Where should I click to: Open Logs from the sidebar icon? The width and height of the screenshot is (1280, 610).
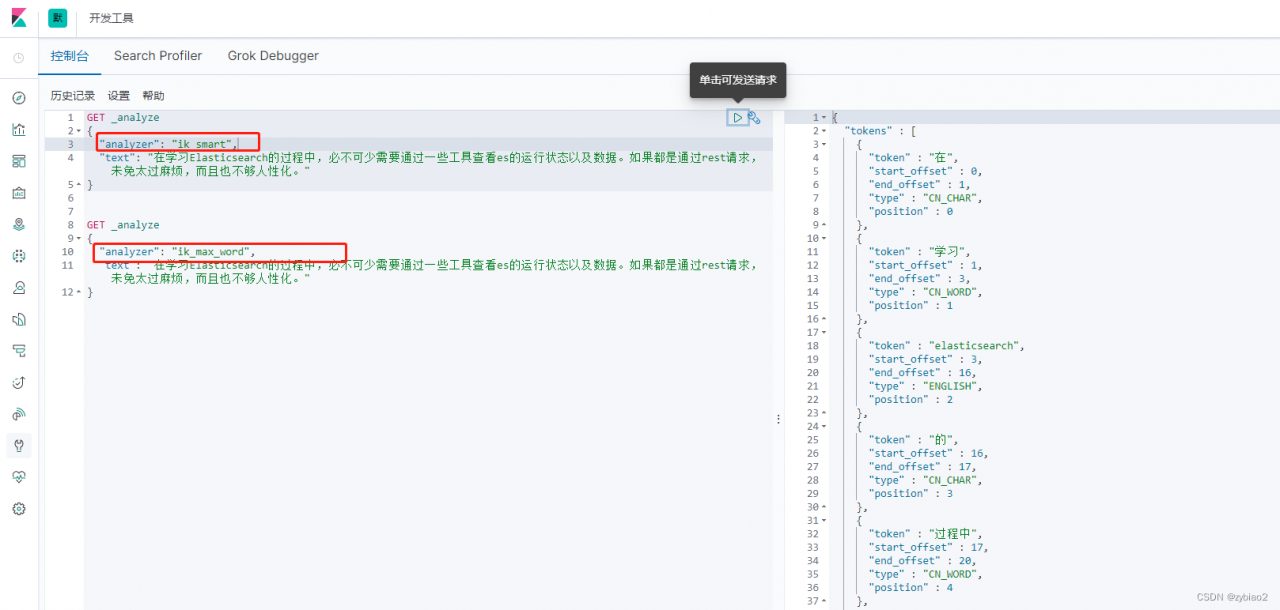tap(19, 319)
